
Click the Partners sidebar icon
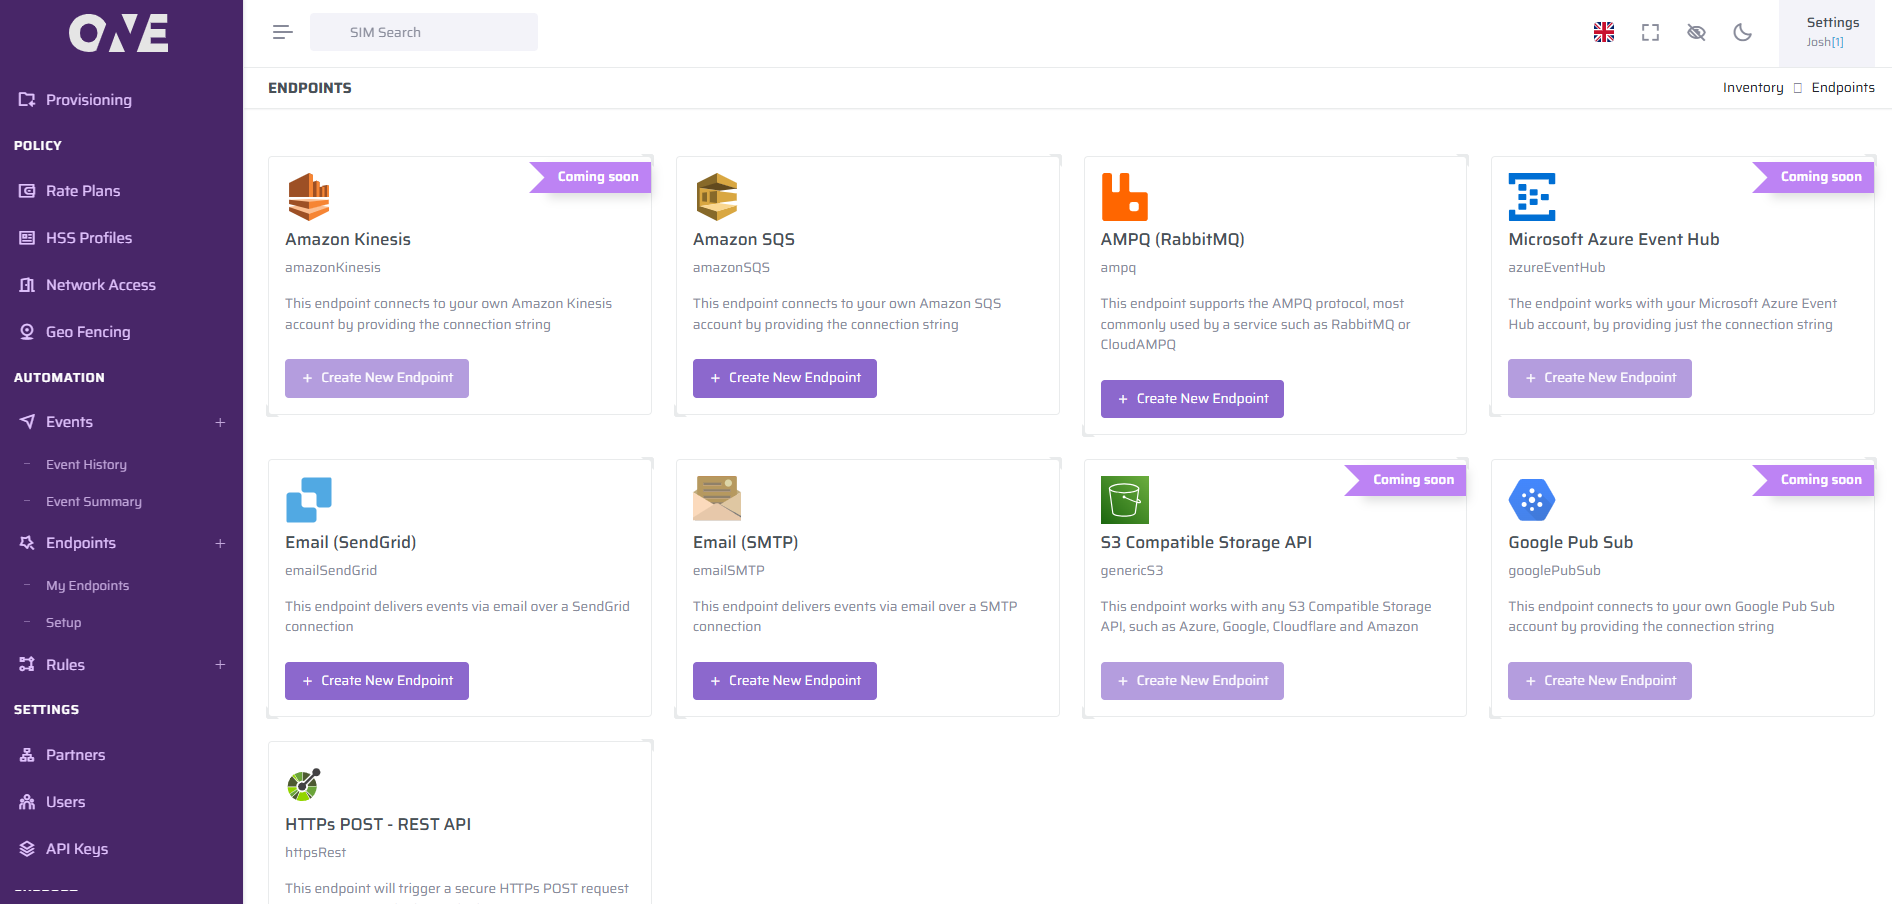coord(27,755)
